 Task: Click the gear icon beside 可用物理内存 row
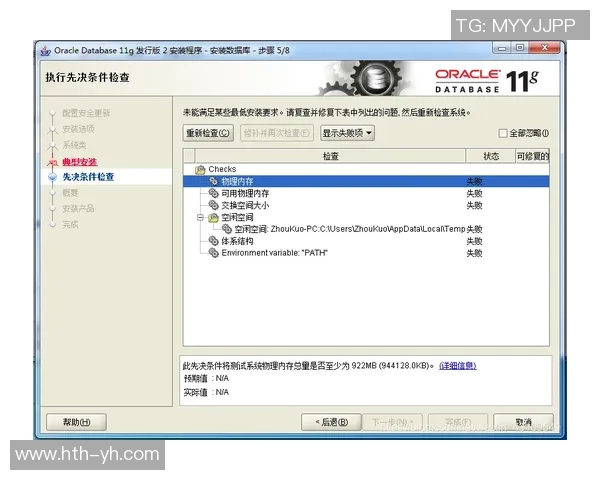[x=213, y=193]
